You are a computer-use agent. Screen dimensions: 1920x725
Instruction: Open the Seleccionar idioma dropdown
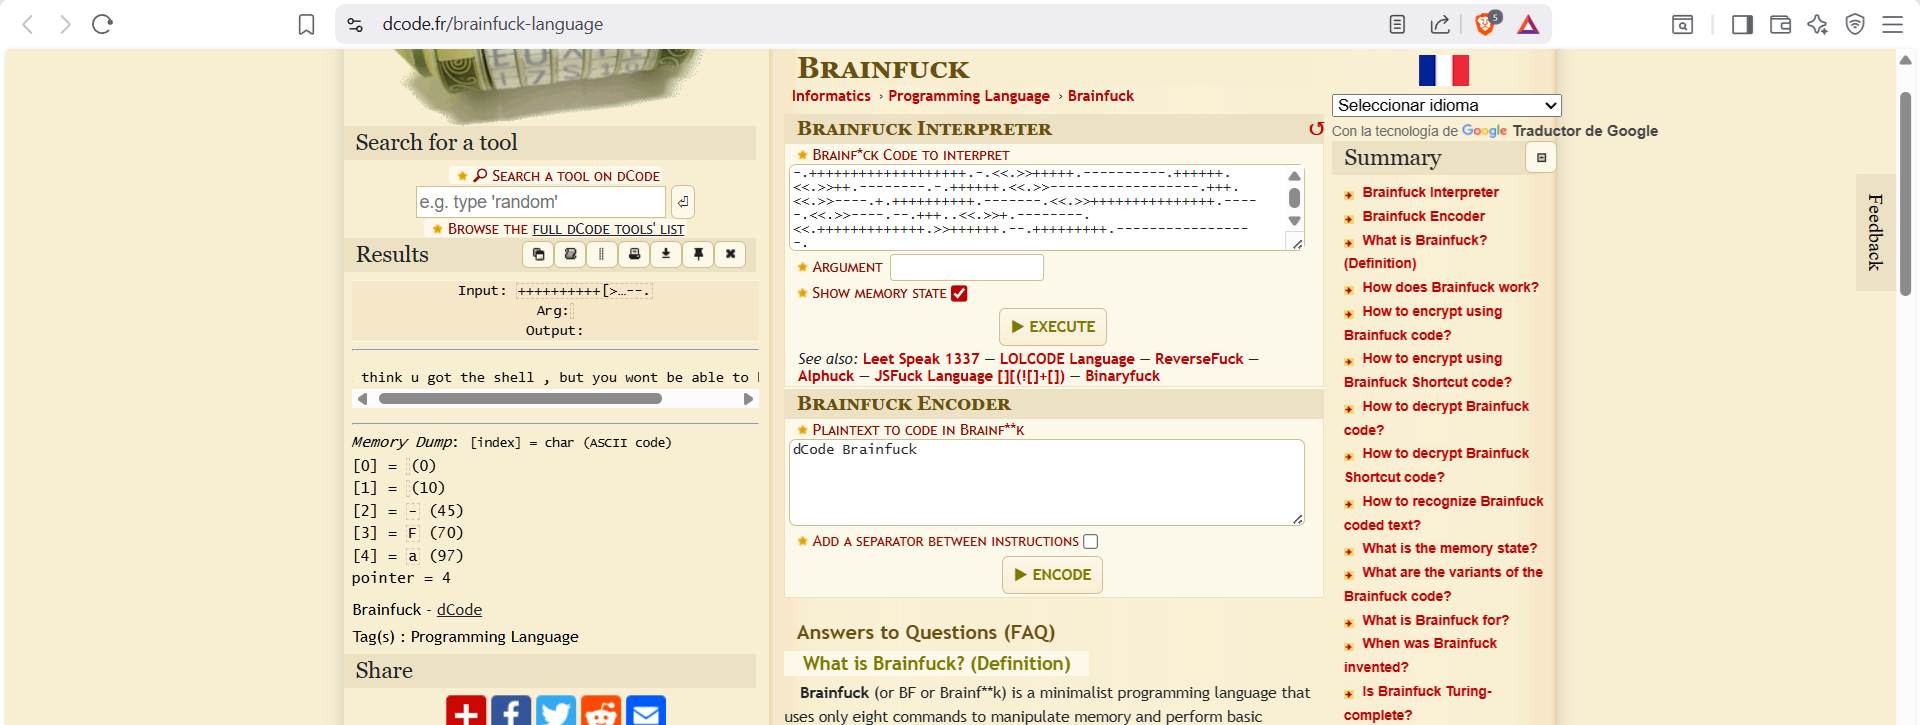(x=1446, y=105)
